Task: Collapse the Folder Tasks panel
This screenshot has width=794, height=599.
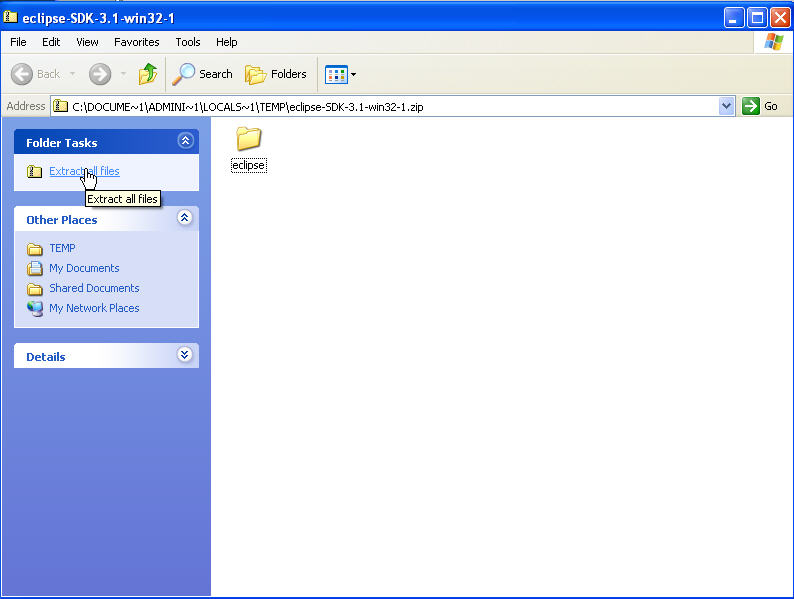Action: pyautogui.click(x=185, y=141)
